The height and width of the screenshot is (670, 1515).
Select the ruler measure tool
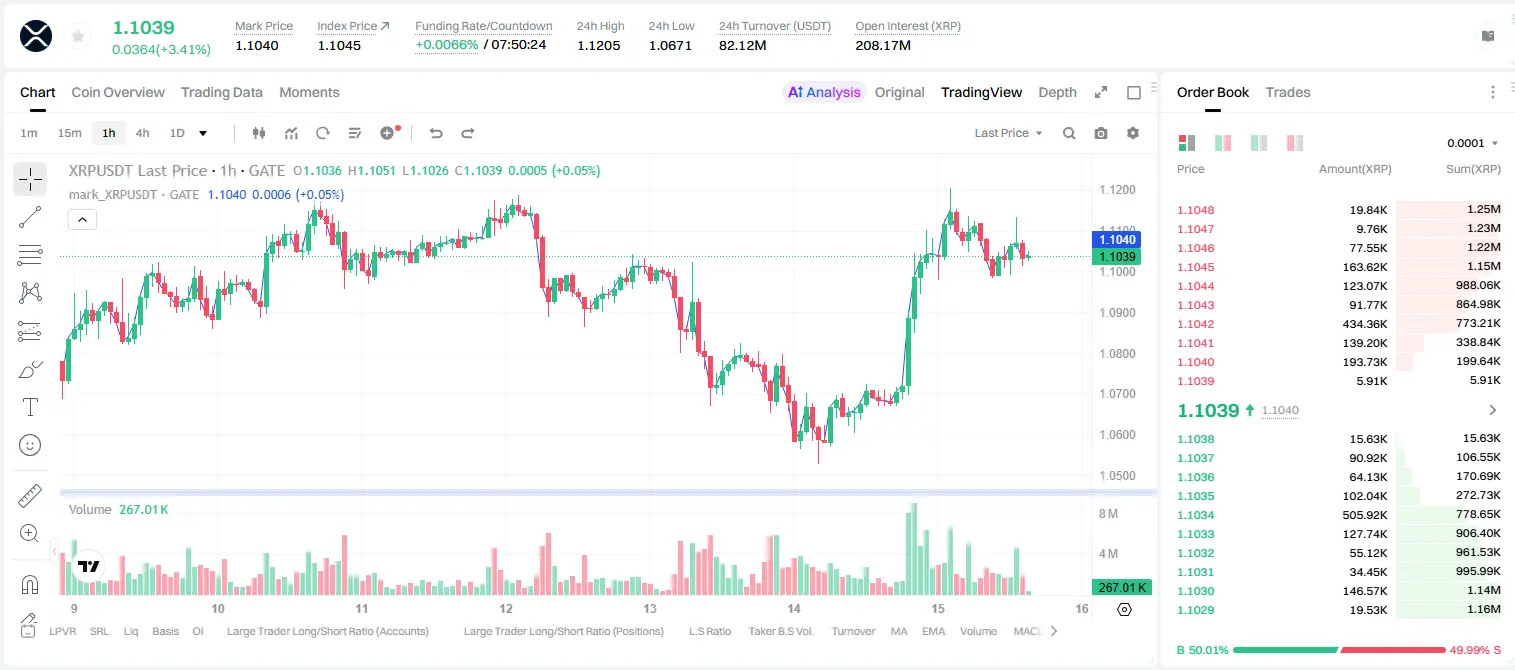point(30,496)
